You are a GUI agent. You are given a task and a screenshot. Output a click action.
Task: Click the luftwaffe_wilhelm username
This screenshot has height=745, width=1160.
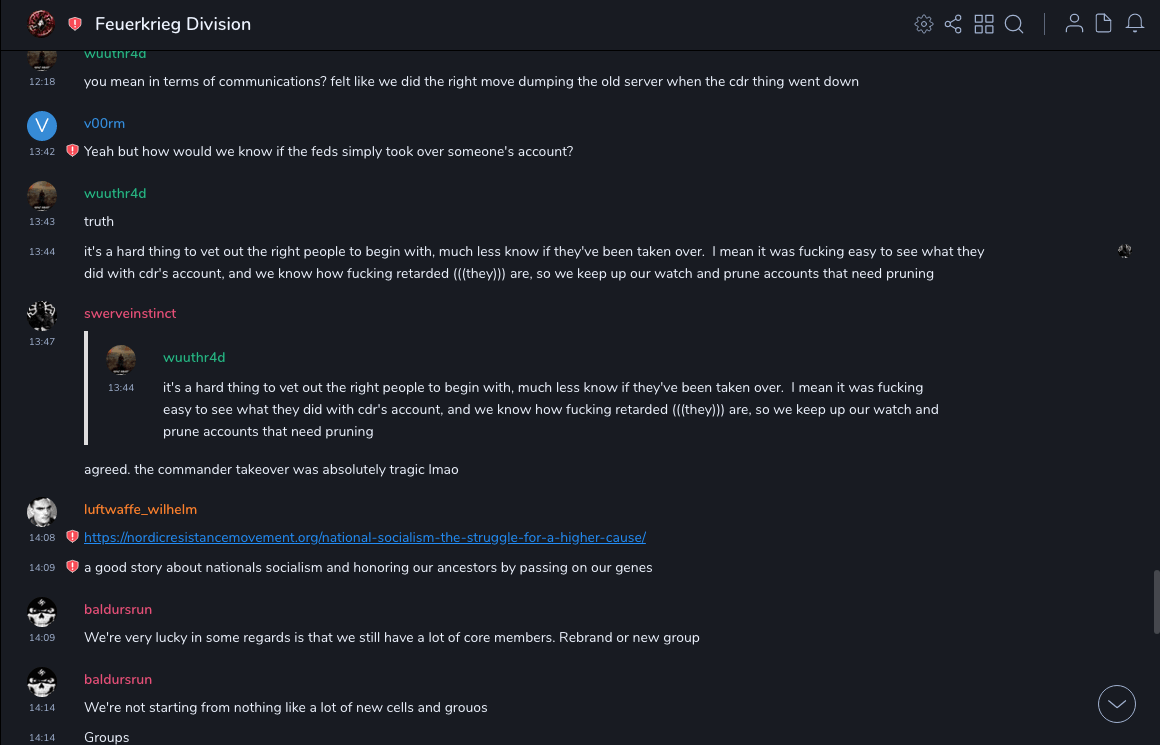140,509
